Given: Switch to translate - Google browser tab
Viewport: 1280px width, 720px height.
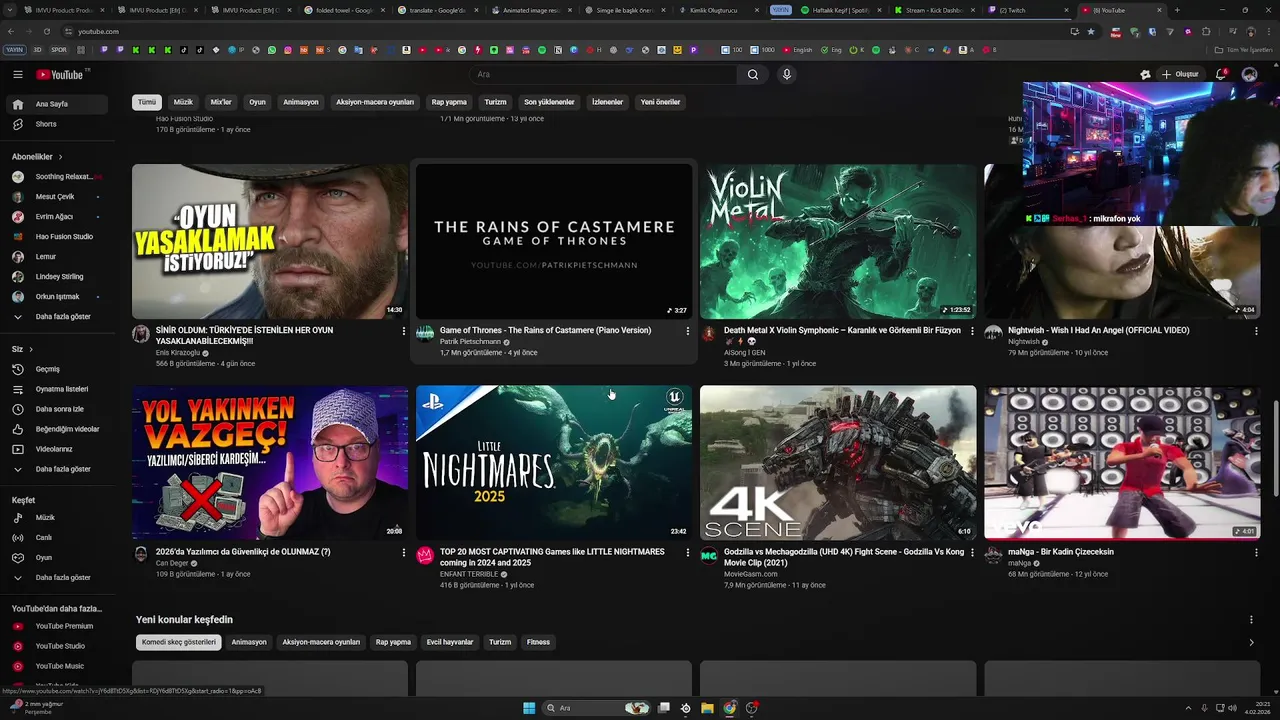Looking at the screenshot, I should coord(436,10).
